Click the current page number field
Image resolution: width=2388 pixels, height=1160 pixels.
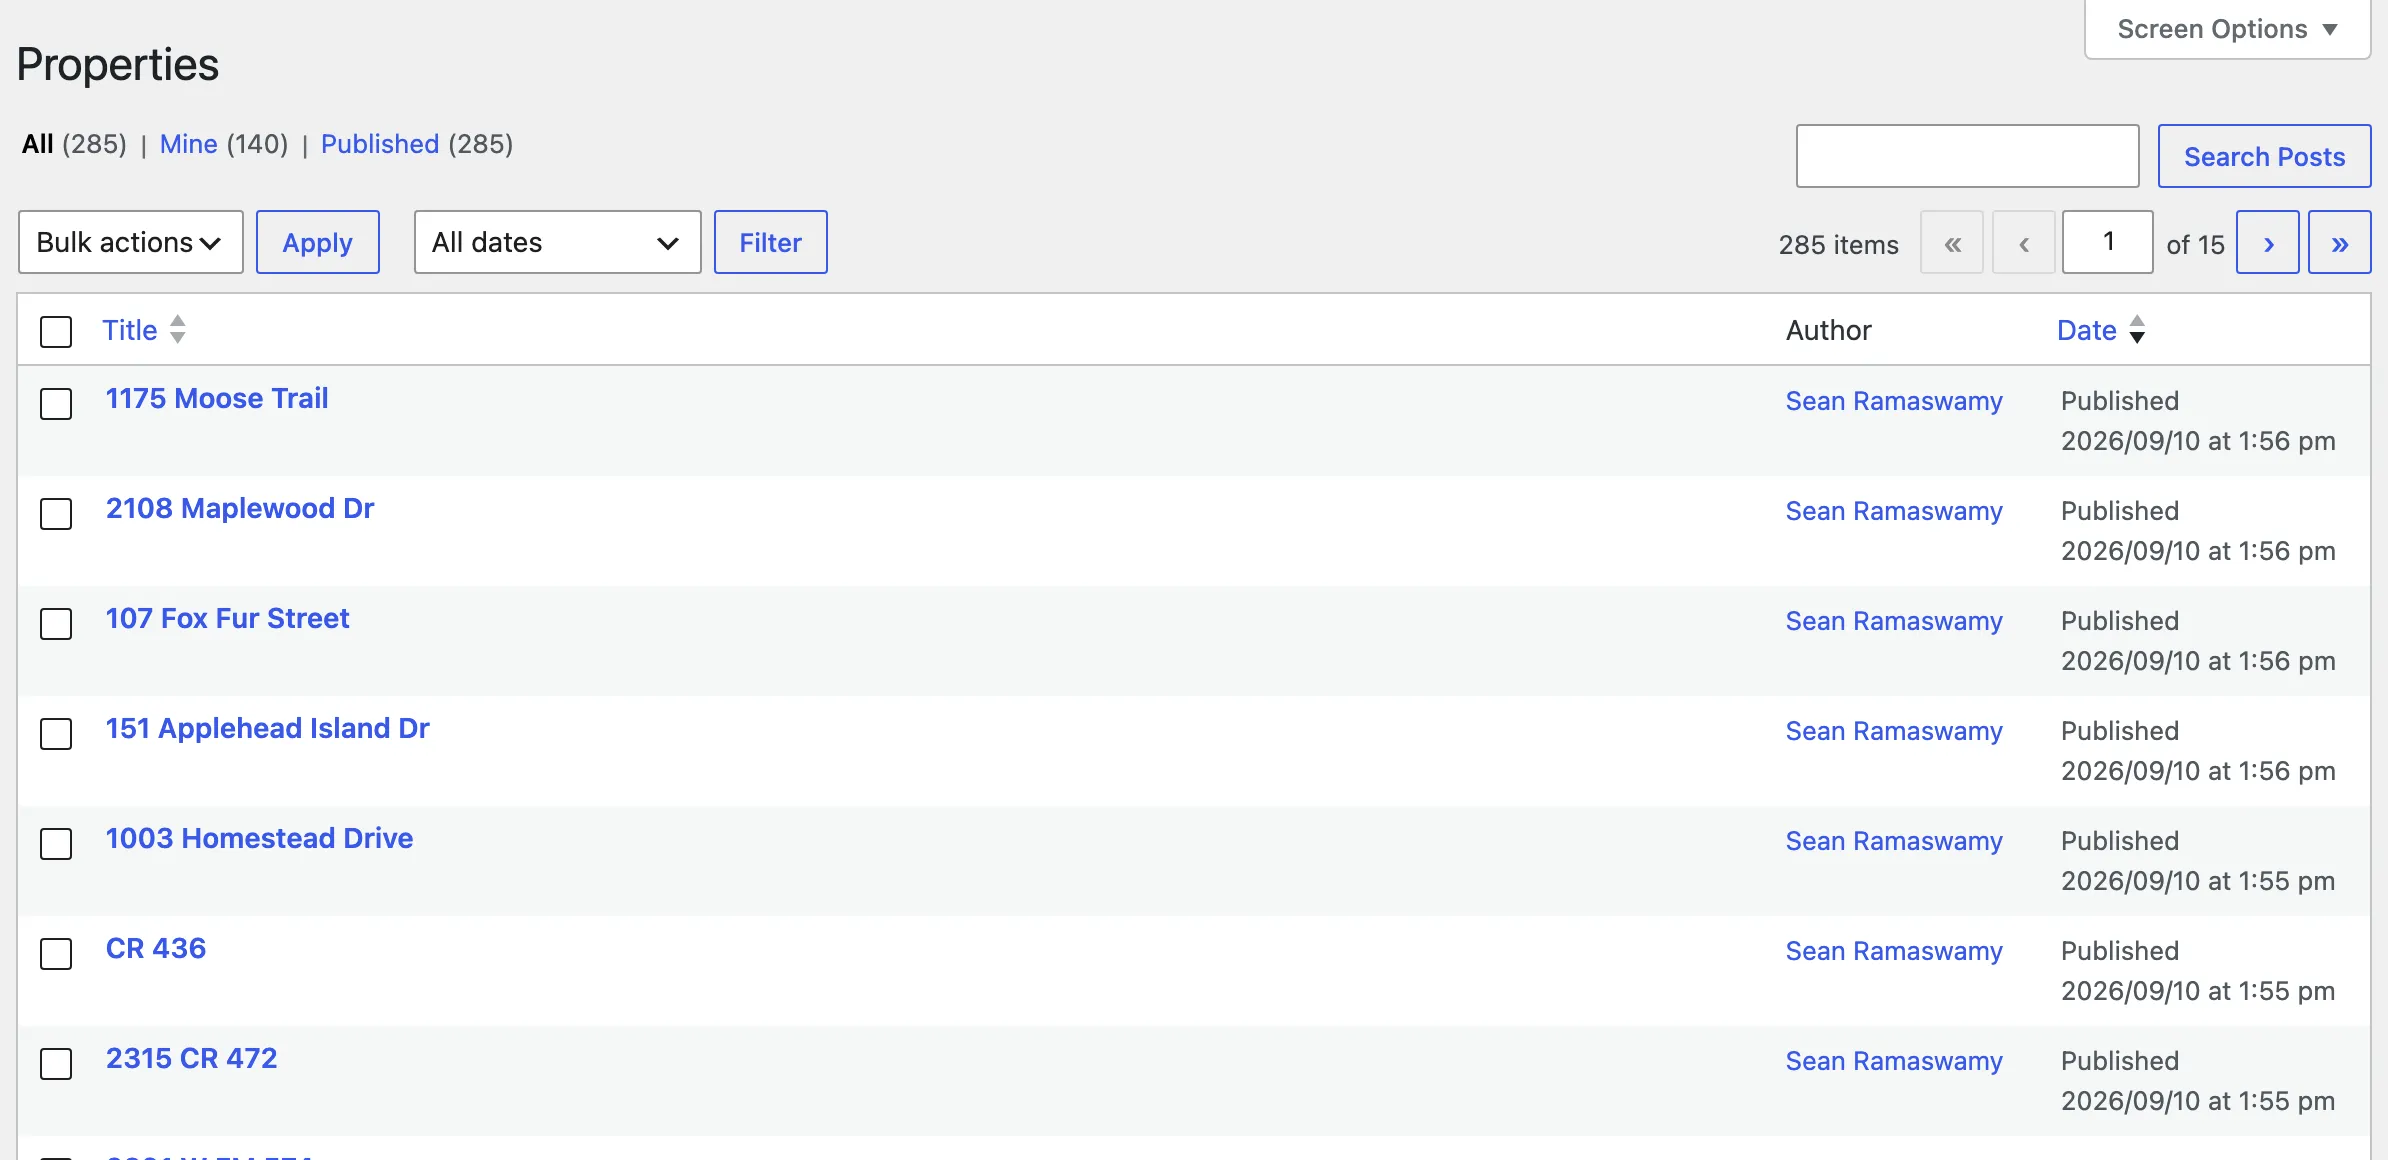[2107, 242]
